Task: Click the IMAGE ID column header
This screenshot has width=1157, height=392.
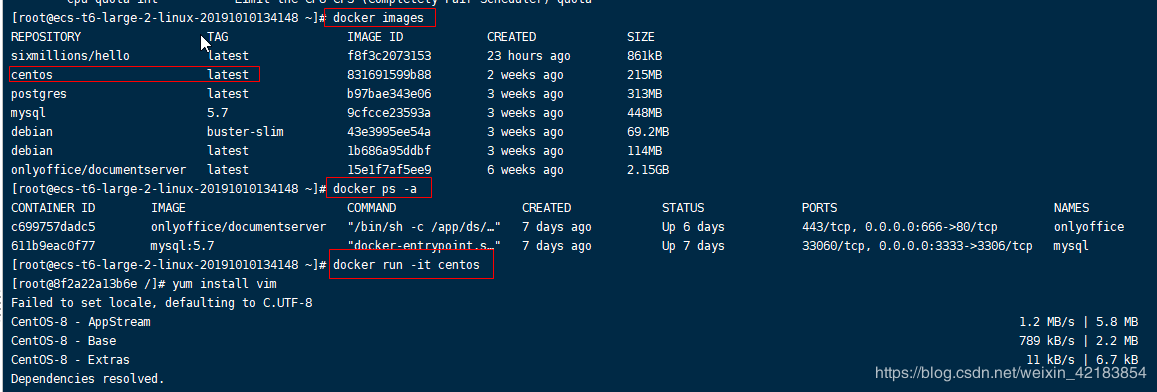Action: point(375,36)
